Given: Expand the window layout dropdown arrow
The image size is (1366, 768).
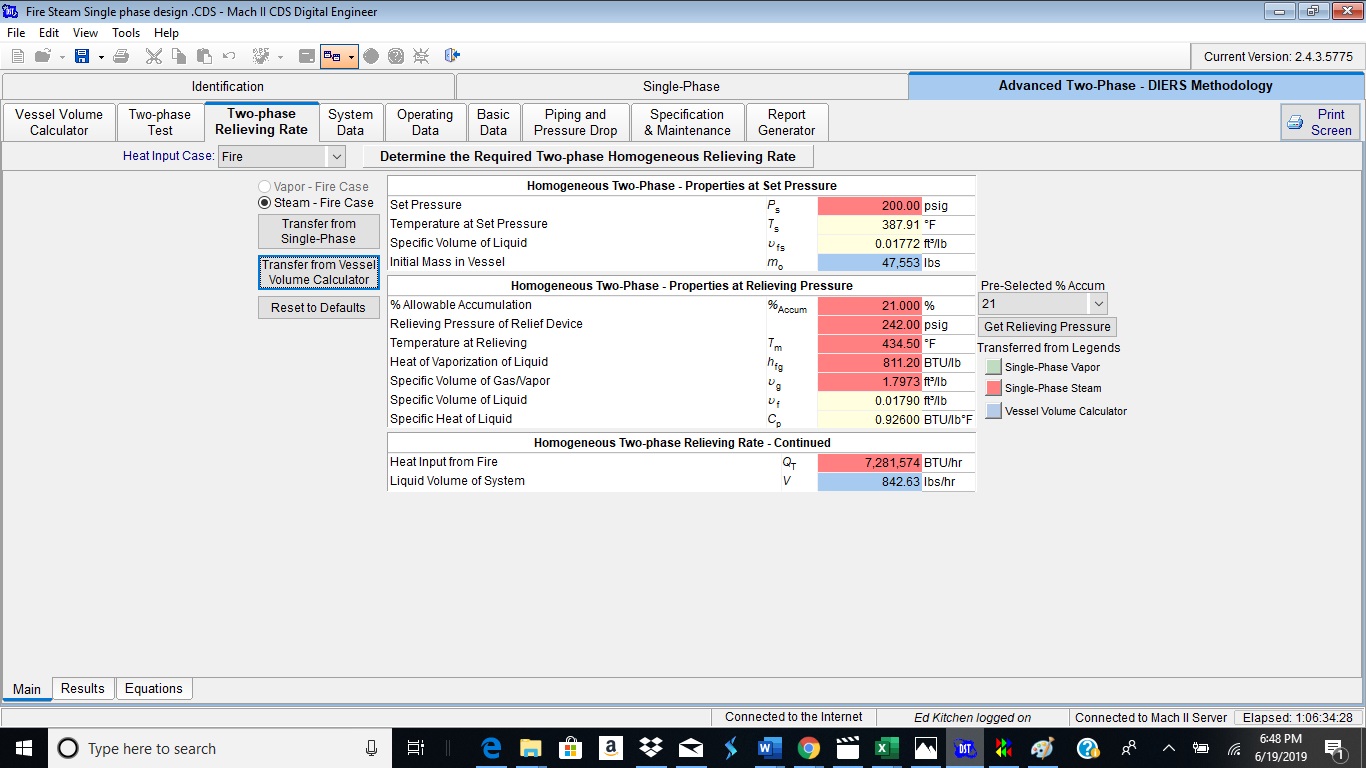Looking at the screenshot, I should [x=351, y=56].
